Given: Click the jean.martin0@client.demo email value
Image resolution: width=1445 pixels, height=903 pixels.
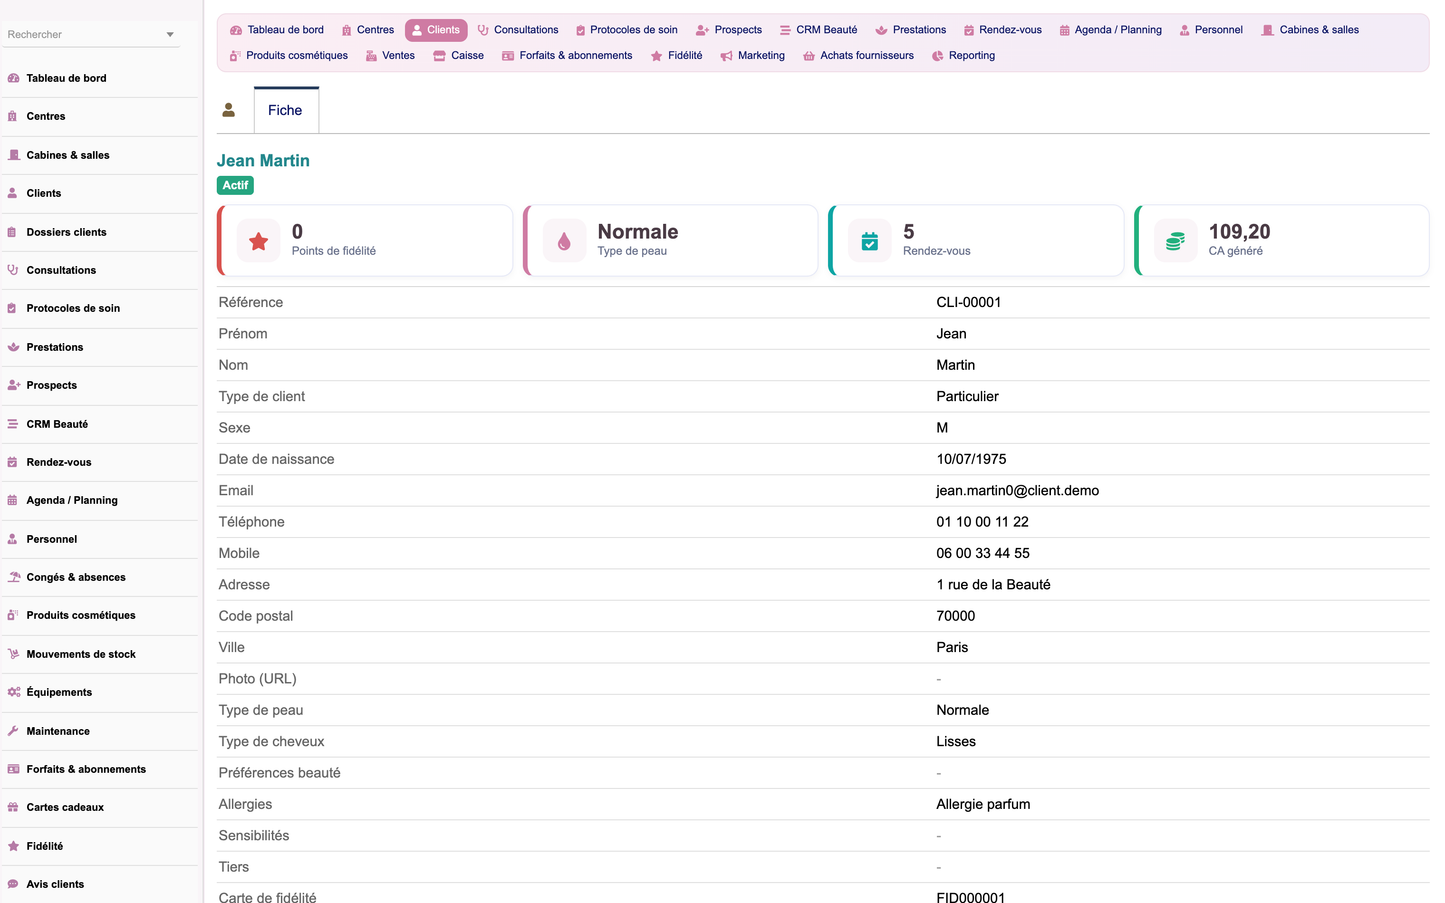Looking at the screenshot, I should coord(1018,490).
